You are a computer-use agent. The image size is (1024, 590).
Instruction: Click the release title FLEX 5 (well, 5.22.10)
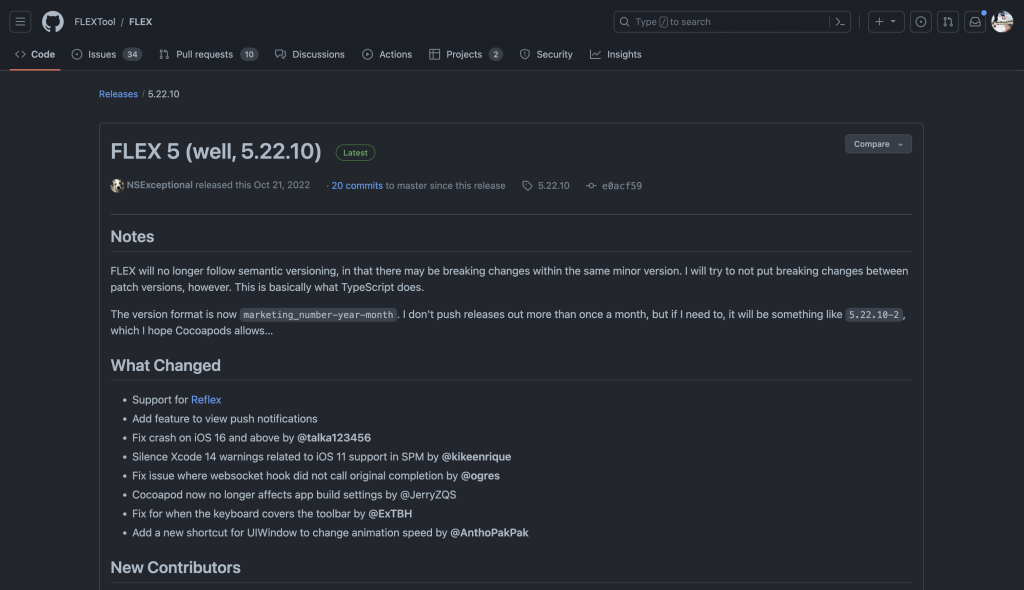click(x=216, y=152)
